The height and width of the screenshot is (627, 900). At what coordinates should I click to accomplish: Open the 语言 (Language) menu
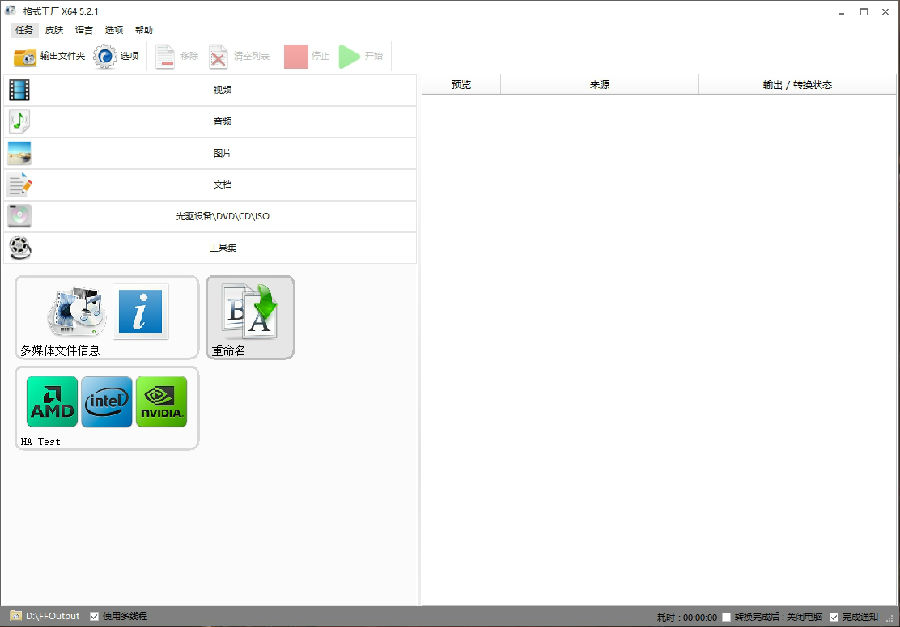[83, 29]
